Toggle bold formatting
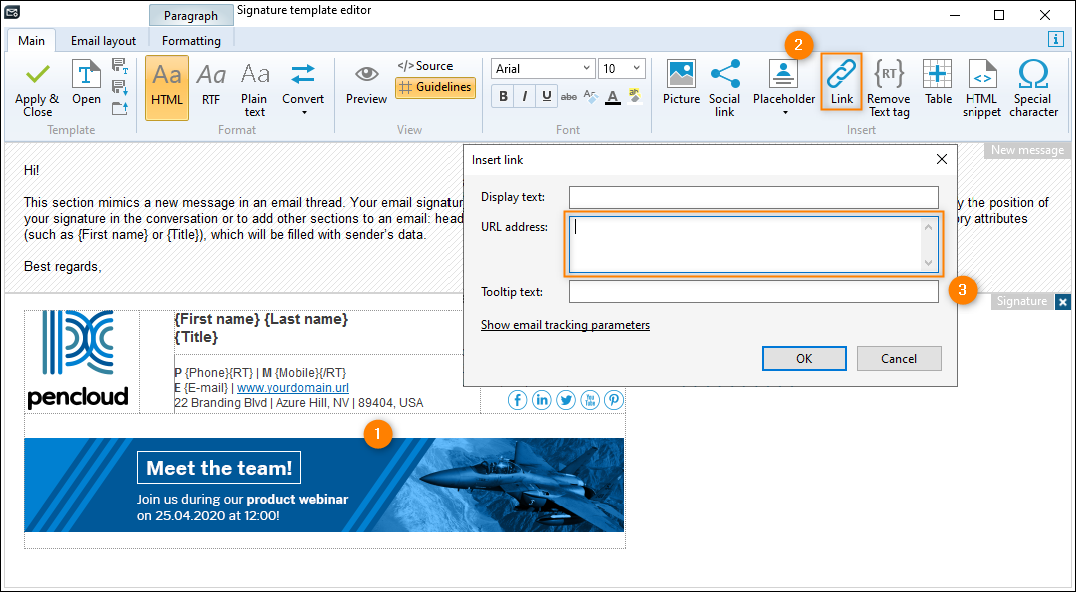 pyautogui.click(x=503, y=96)
